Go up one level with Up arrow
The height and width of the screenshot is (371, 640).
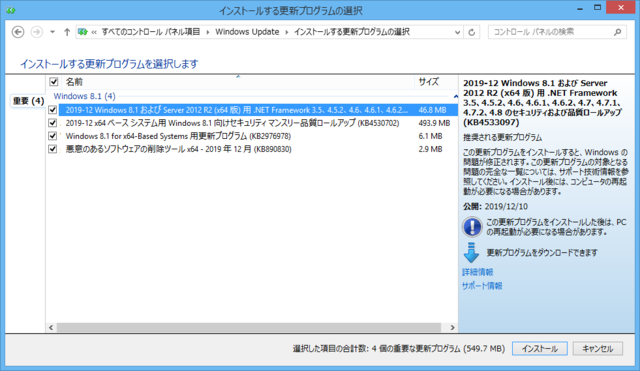pyautogui.click(x=67, y=32)
